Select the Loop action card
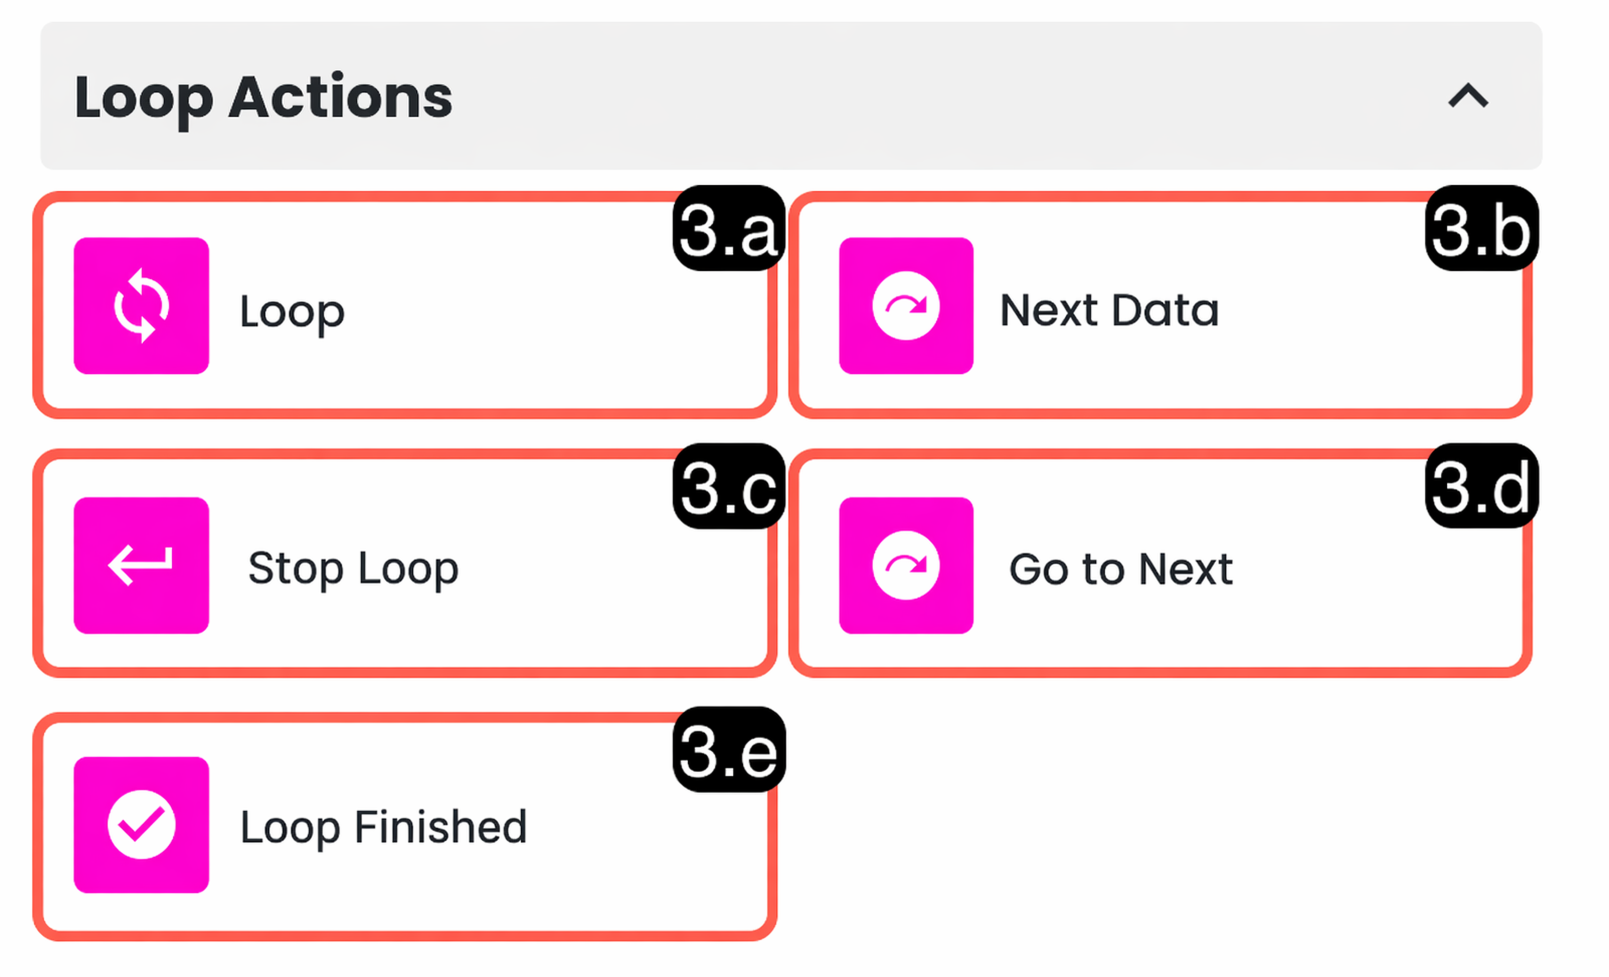 point(405,306)
